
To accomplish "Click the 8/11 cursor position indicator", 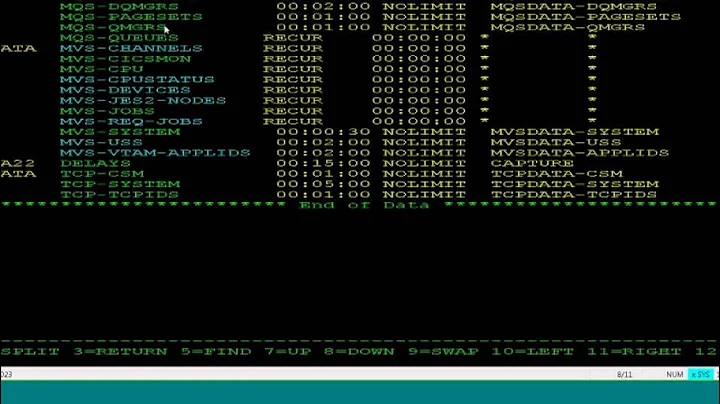I will point(624,375).
